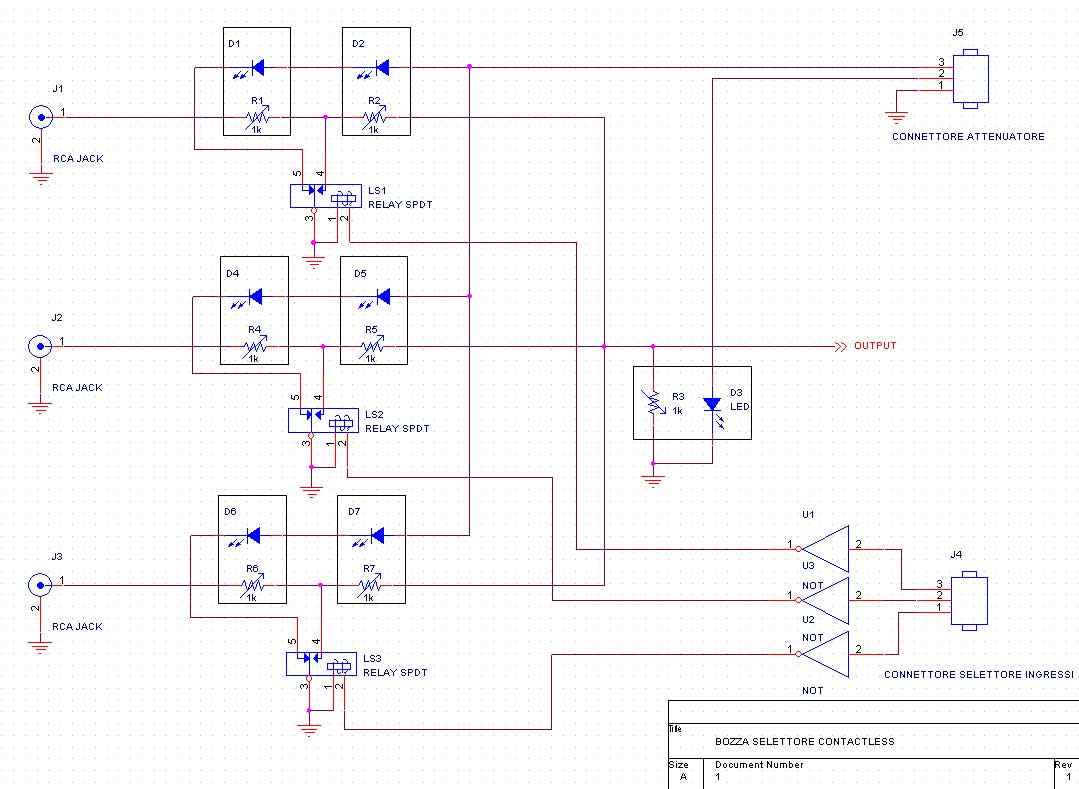Pick the R6 variable resistor symbol
Viewport: 1079px width, 789px height.
[252, 585]
